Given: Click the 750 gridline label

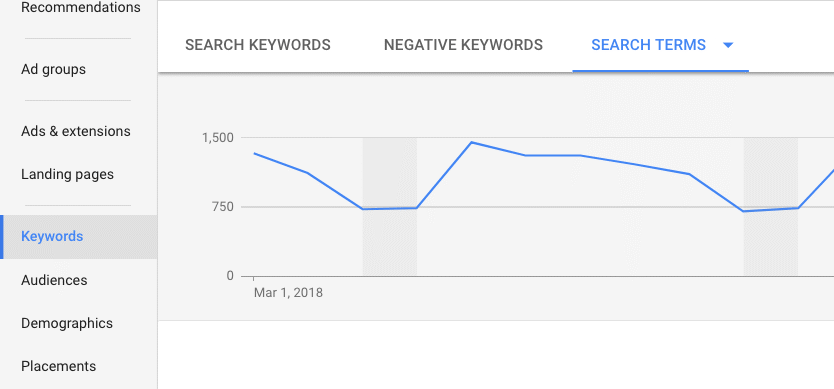Looking at the screenshot, I should point(223,206).
